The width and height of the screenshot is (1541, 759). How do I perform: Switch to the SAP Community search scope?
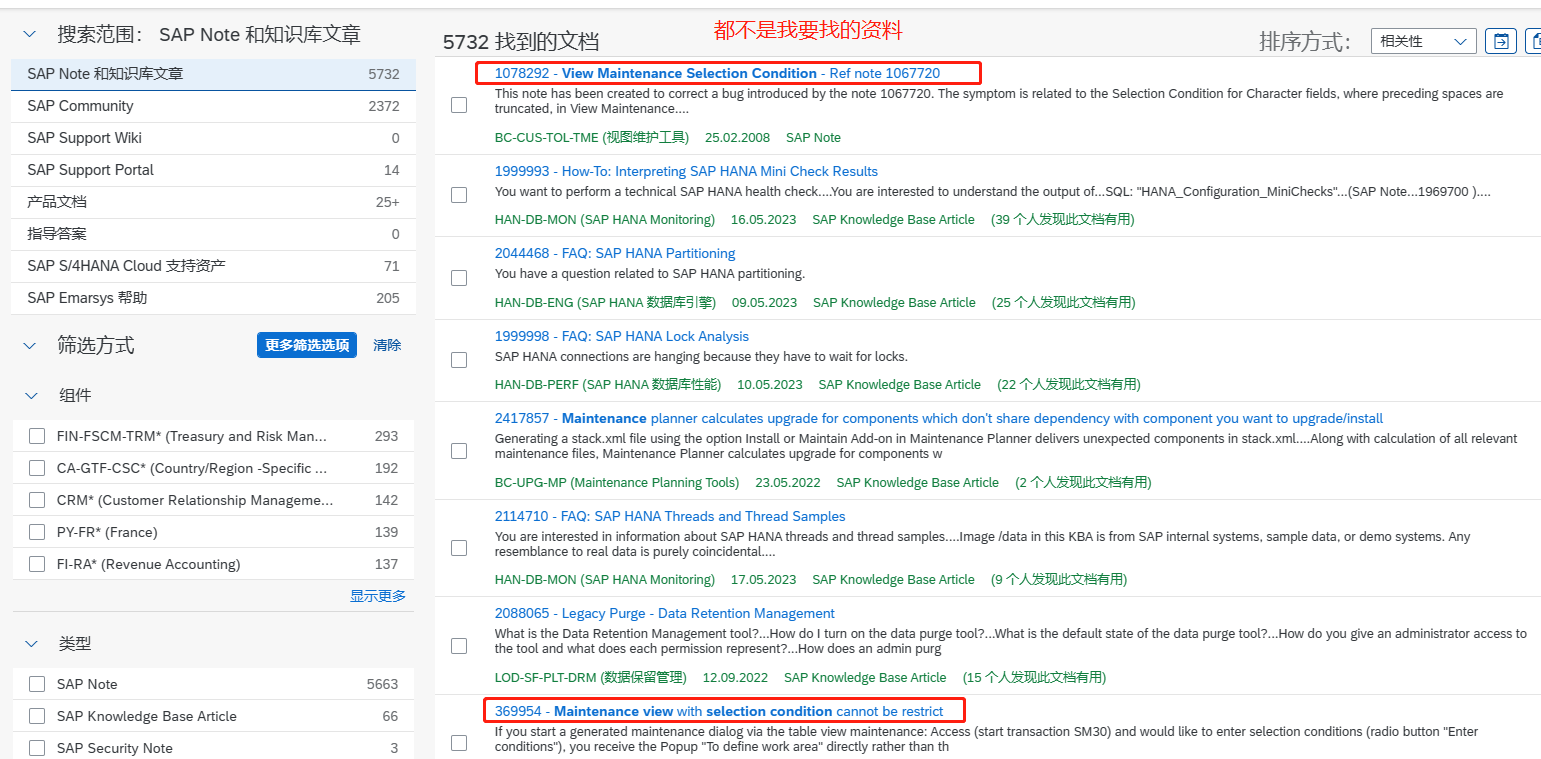pos(90,105)
